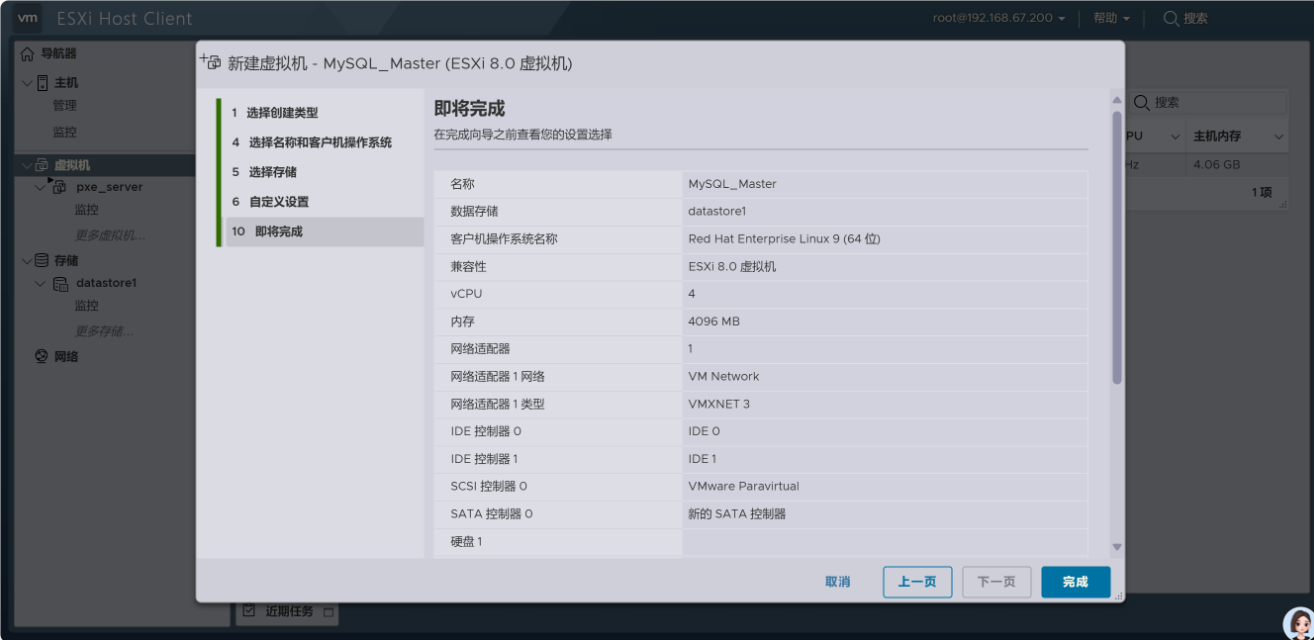Select step 10 Ready to complete
1314x640 pixels.
coord(323,232)
